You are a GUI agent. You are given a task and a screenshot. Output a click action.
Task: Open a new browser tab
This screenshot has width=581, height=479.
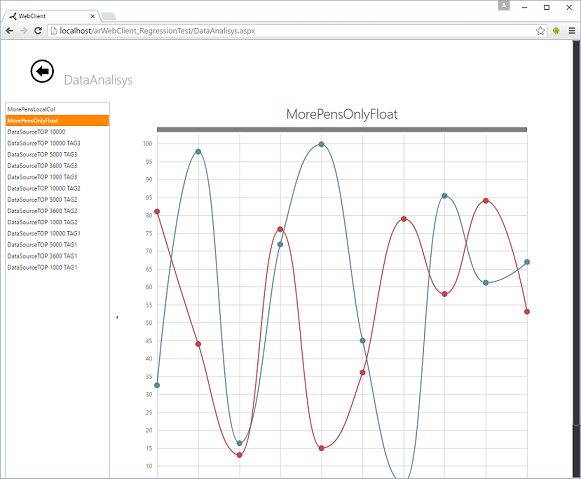point(108,16)
